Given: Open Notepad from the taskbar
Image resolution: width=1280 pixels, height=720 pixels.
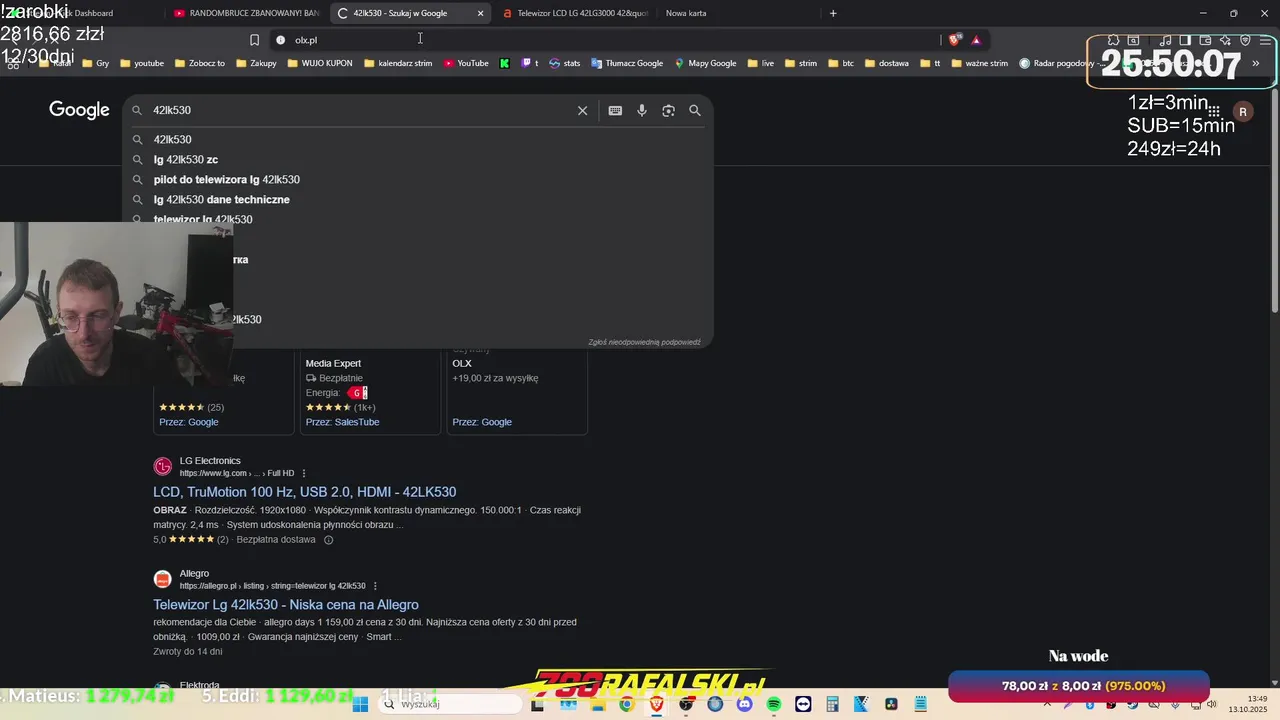Looking at the screenshot, I should click(x=921, y=704).
